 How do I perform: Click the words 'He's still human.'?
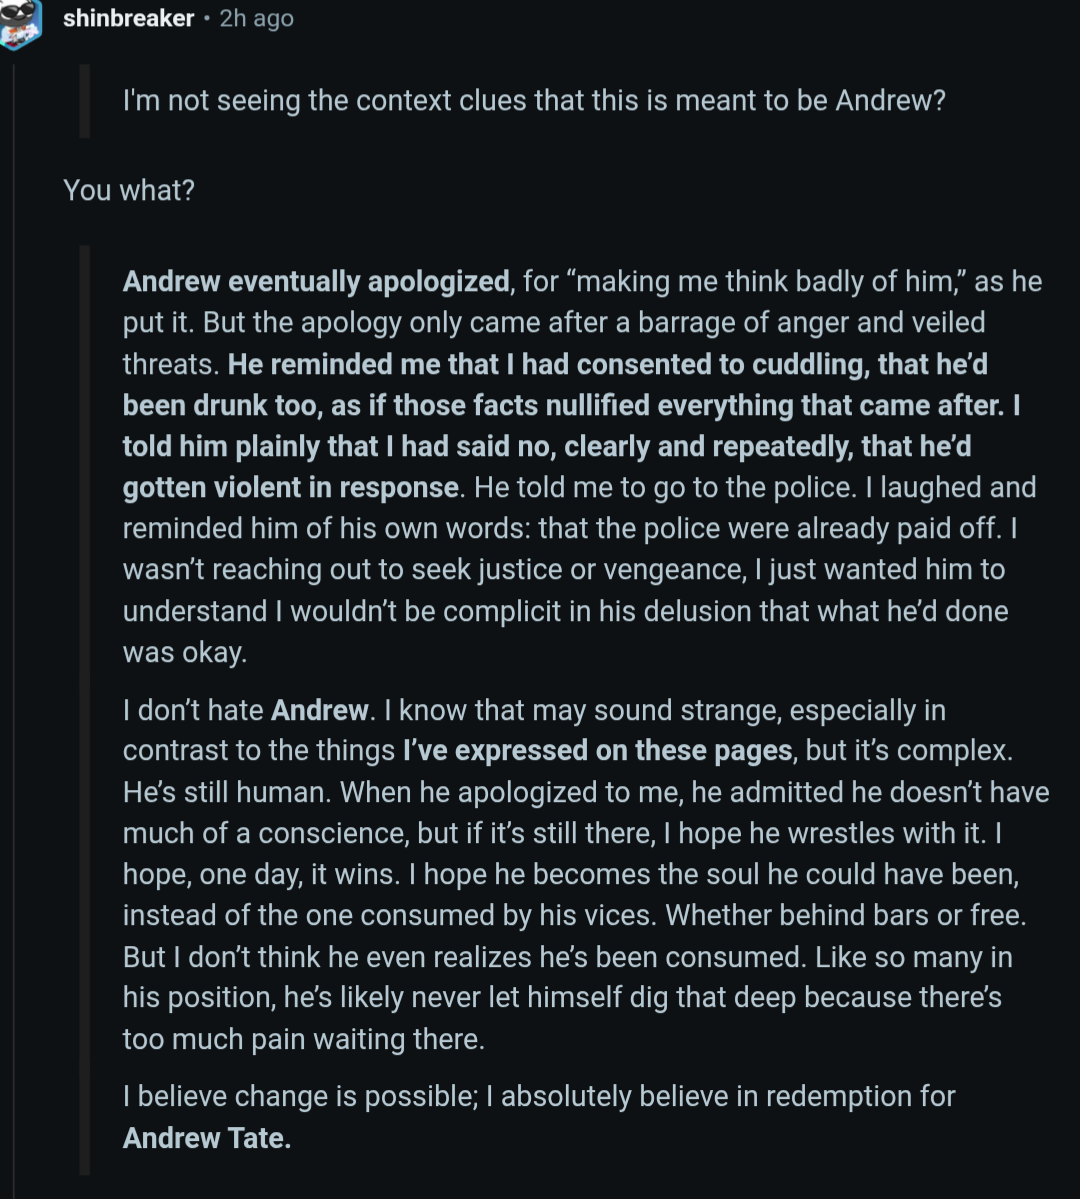click(227, 792)
